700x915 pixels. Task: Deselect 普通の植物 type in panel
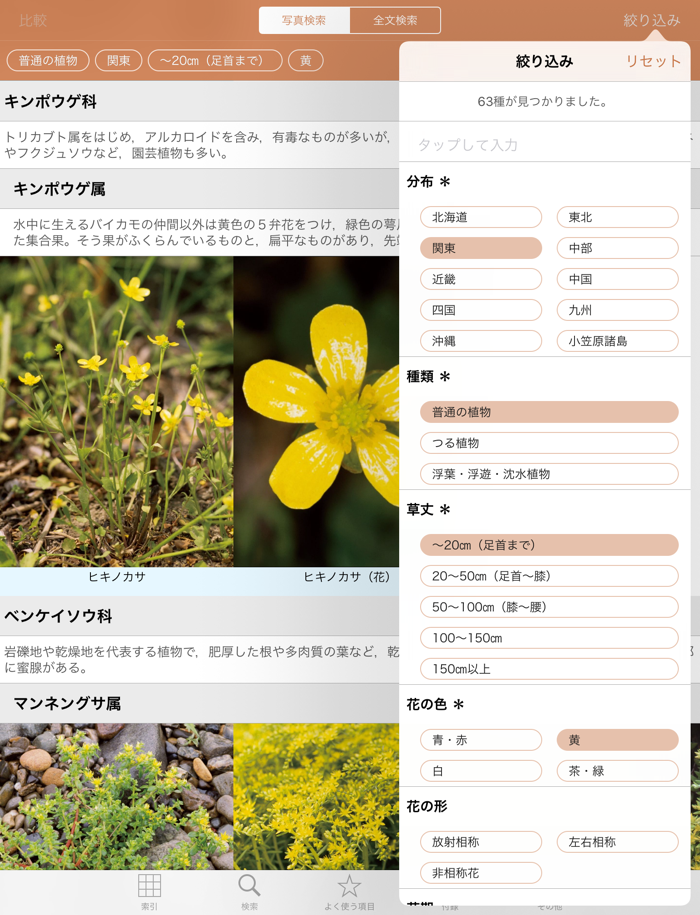549,412
